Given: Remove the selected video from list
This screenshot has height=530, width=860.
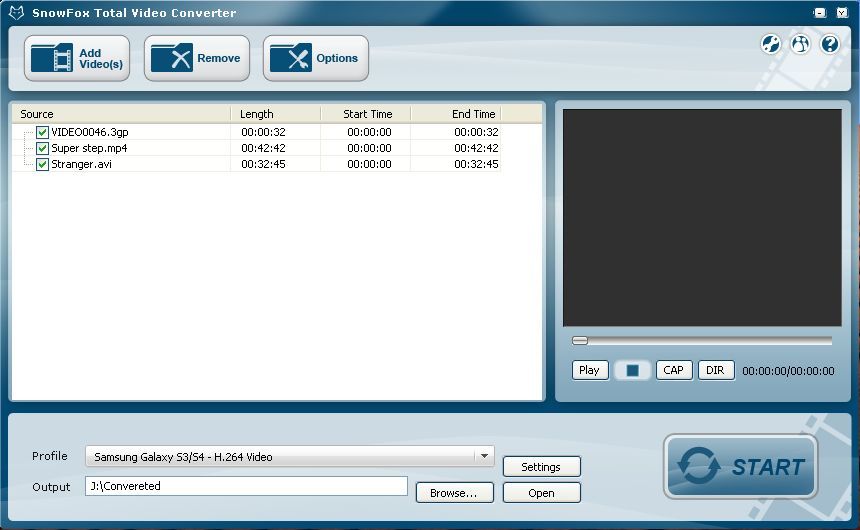Looking at the screenshot, I should point(196,58).
